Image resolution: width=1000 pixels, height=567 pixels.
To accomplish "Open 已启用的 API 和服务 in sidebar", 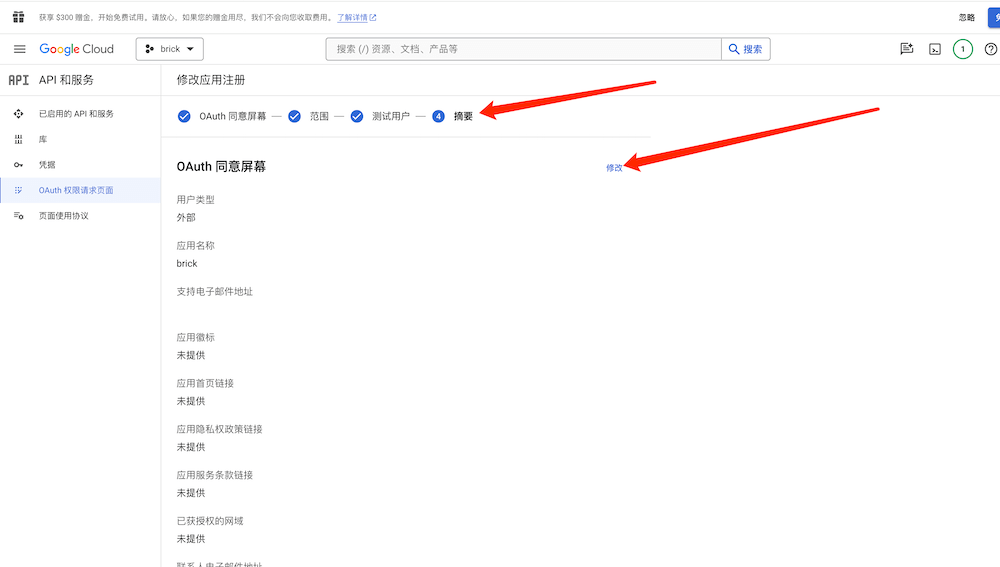I will coord(76,114).
